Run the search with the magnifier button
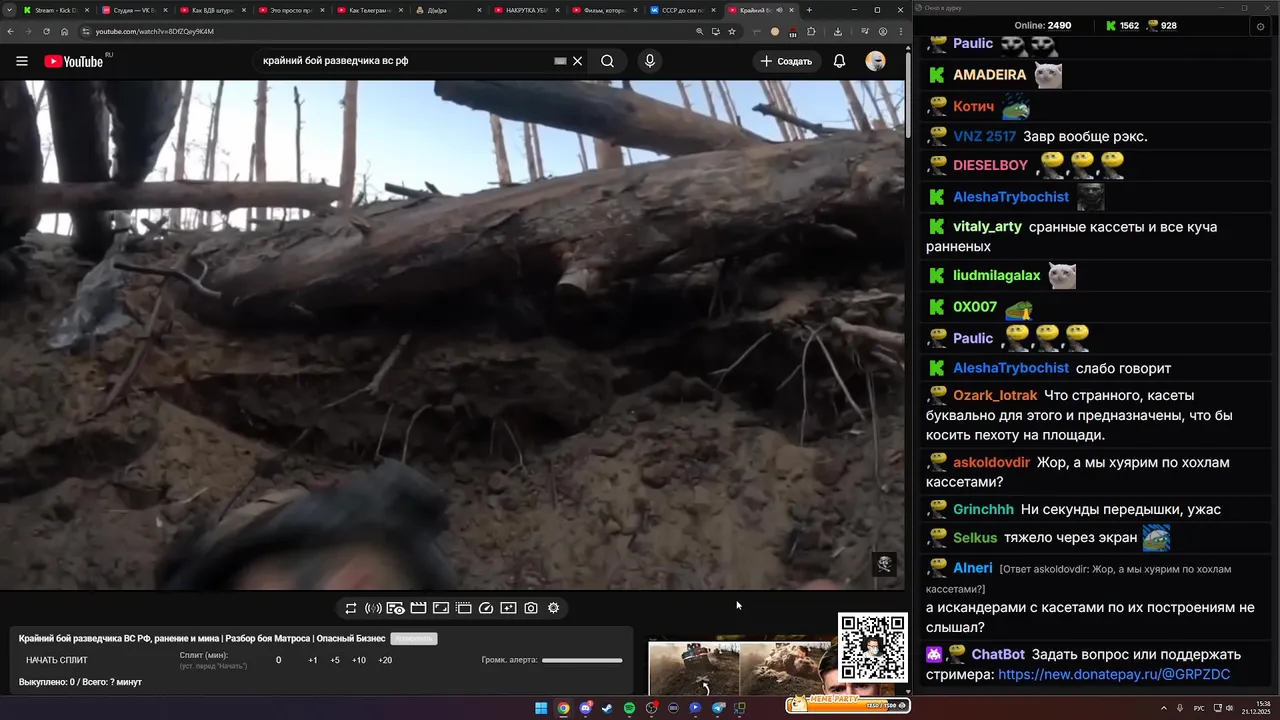 607,61
